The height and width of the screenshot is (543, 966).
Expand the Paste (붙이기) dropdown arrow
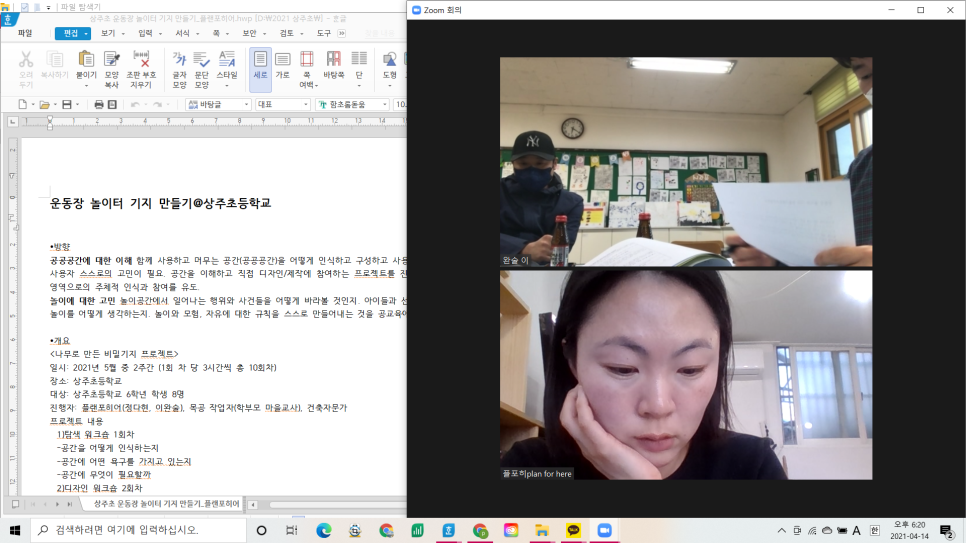[86, 86]
